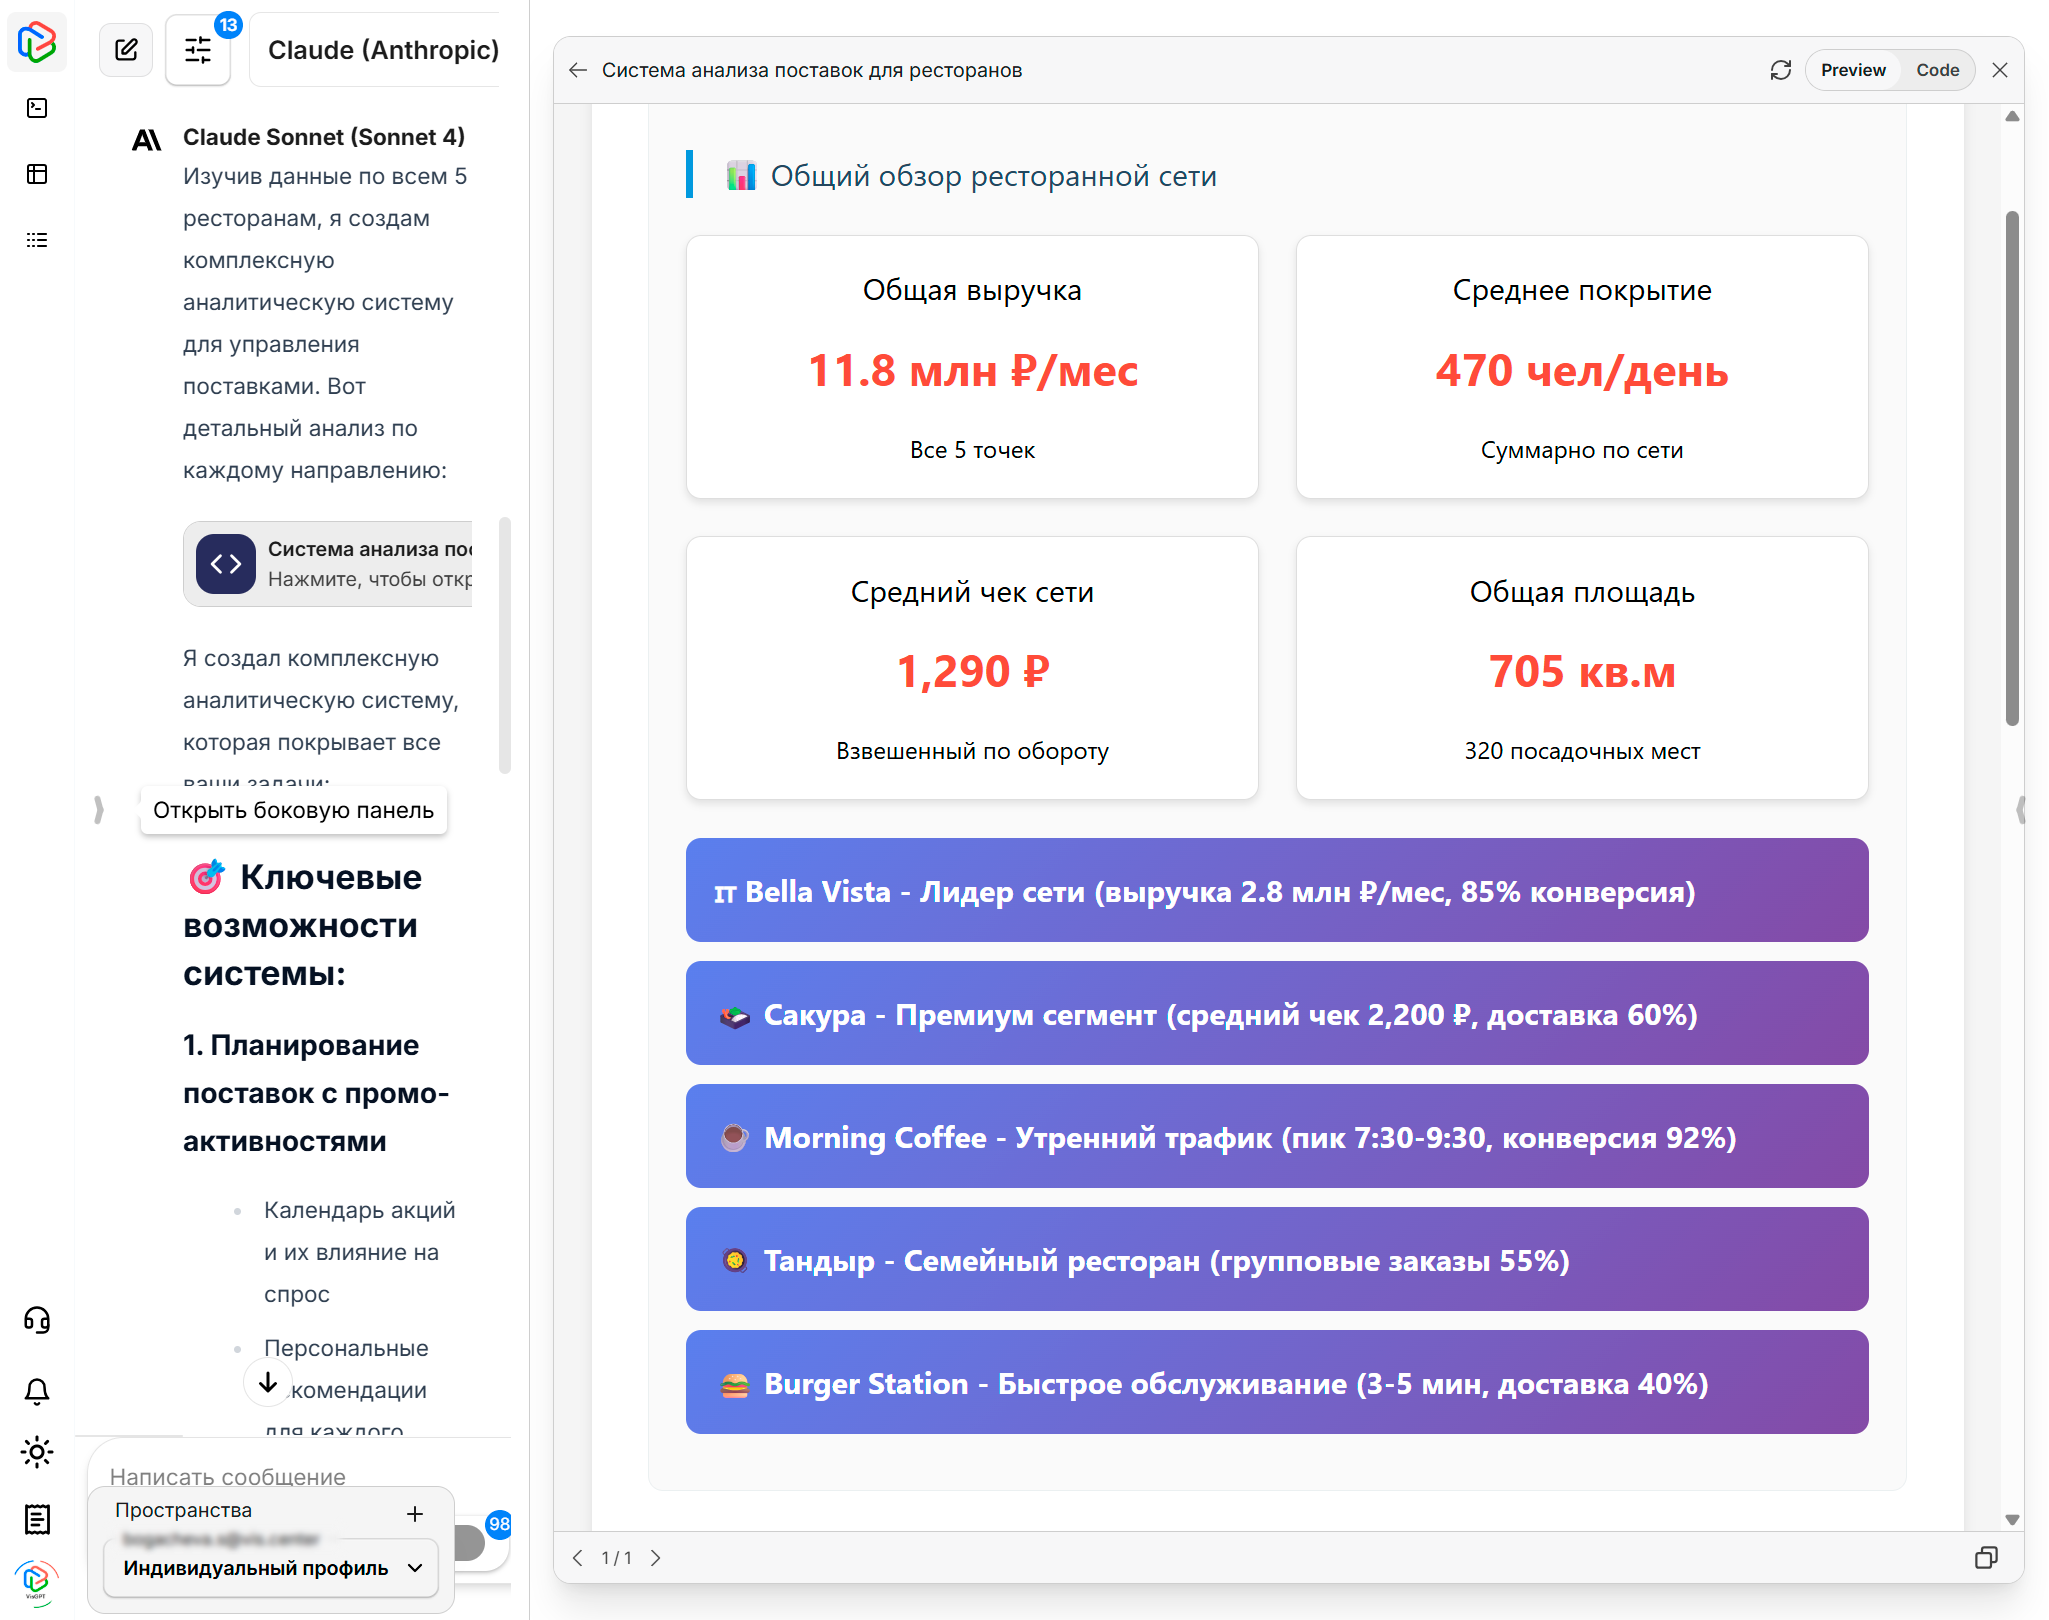This screenshot has width=2049, height=1620.
Task: Click the scrollbar up arrow in preview
Action: (2012, 117)
